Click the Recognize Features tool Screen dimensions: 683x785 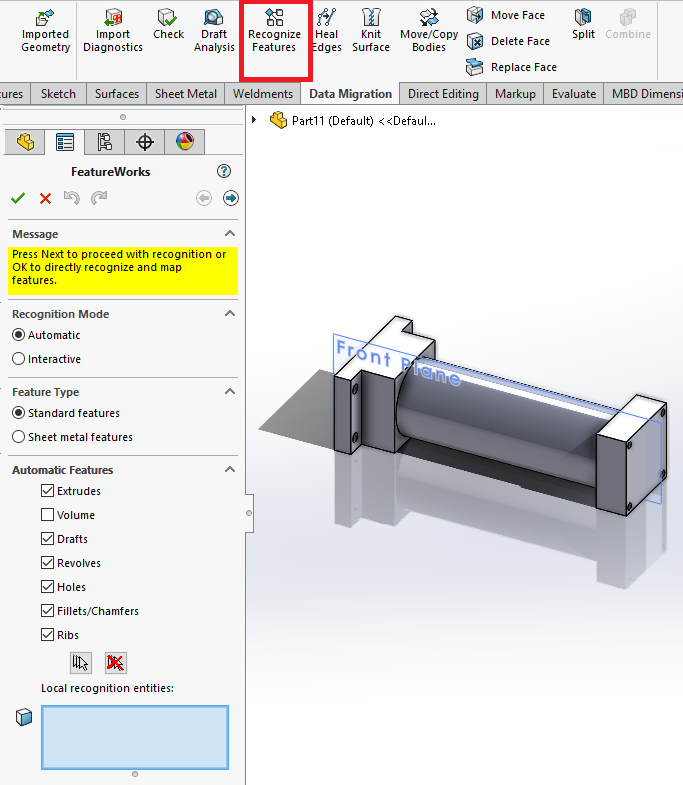[274, 30]
